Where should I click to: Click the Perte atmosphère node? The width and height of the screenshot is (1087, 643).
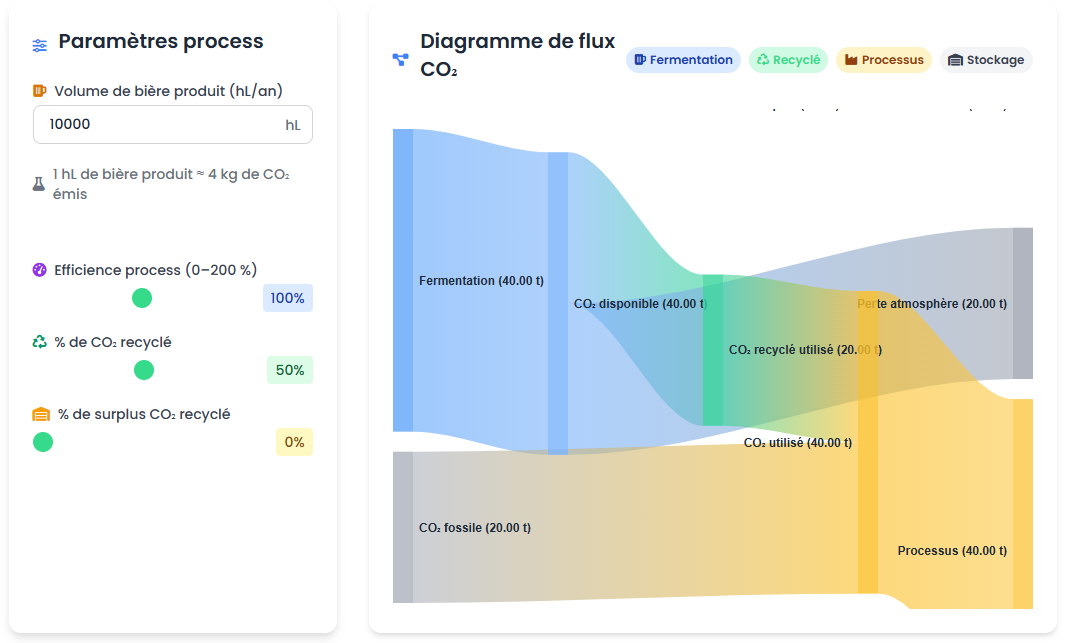[x=1022, y=303]
